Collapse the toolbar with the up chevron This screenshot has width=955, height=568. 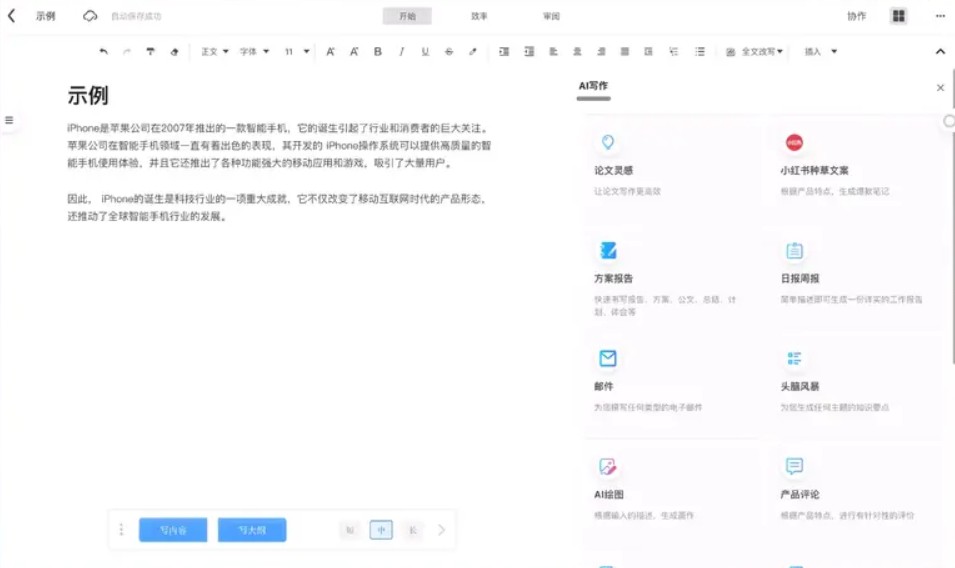[940, 52]
